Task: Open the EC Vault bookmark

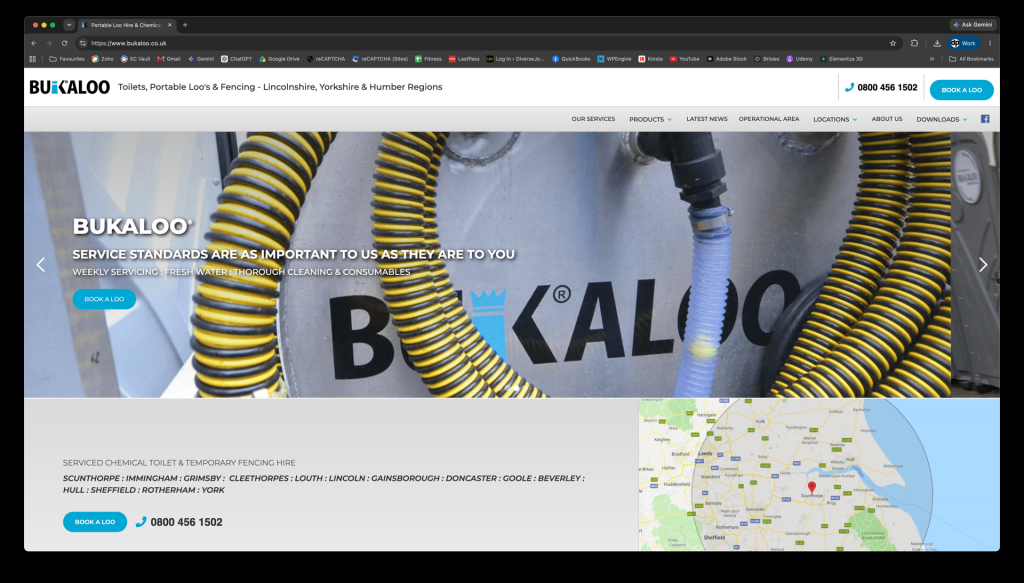Action: (x=135, y=59)
